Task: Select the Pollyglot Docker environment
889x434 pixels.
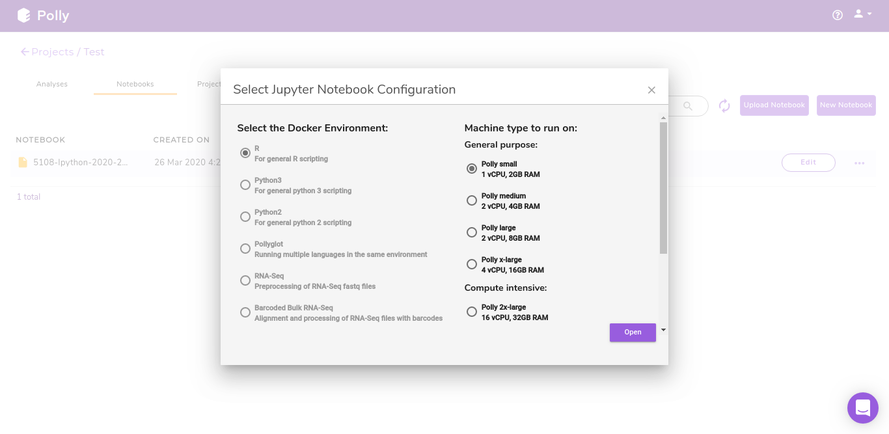Action: coord(245,248)
